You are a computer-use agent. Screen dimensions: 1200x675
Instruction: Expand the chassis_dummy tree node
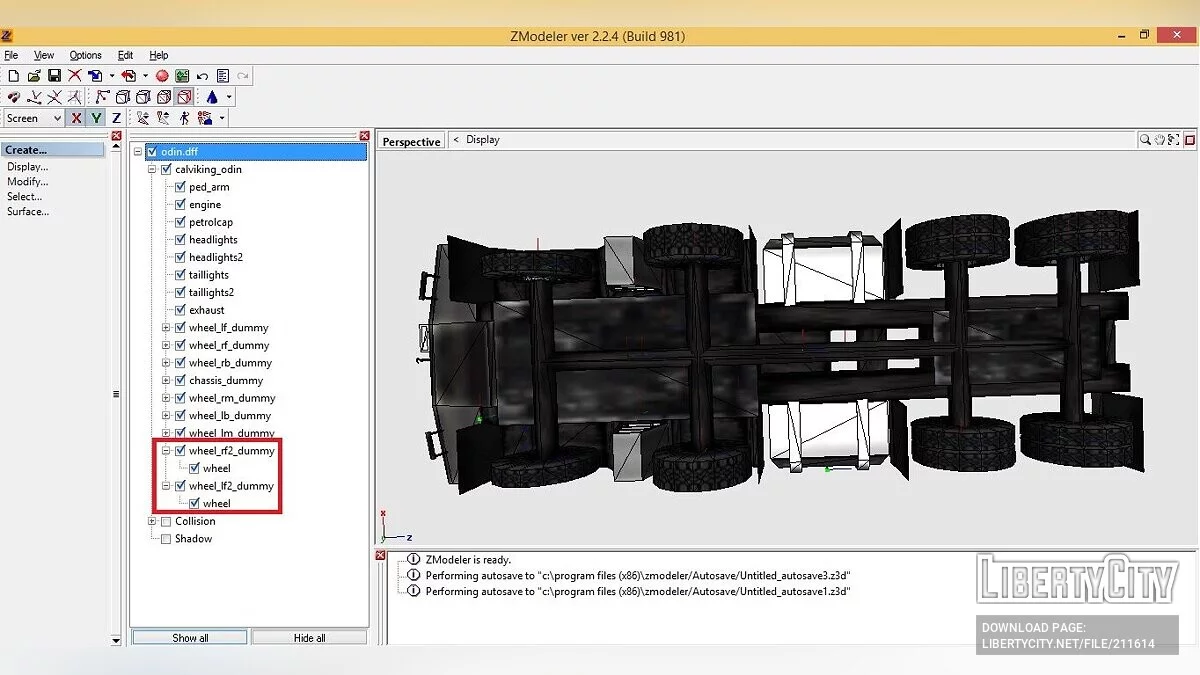(x=167, y=381)
